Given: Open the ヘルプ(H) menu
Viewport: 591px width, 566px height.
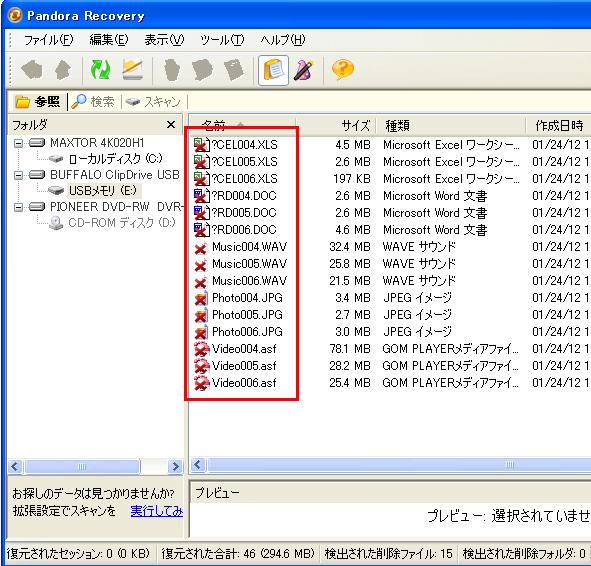Looking at the screenshot, I should 283,40.
